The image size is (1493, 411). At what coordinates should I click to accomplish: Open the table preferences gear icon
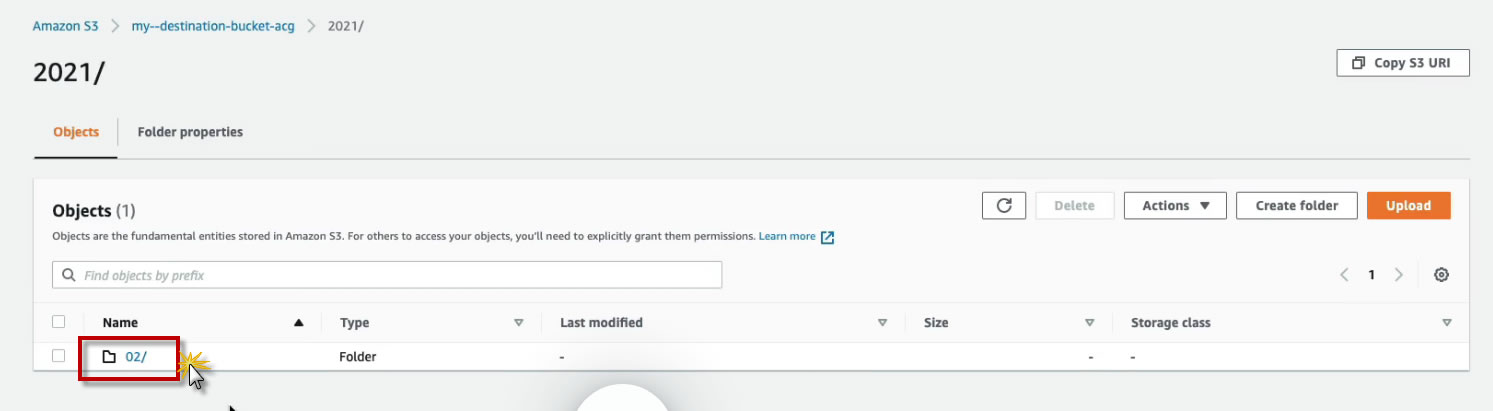(x=1441, y=275)
